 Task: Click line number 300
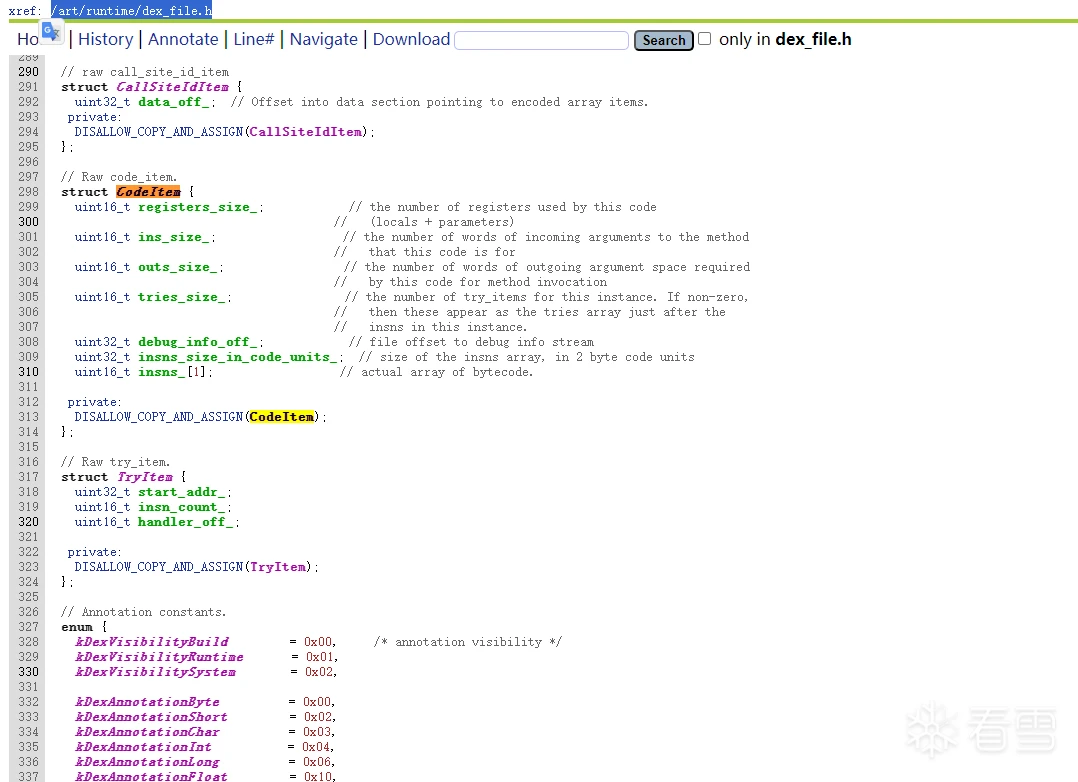tap(29, 222)
